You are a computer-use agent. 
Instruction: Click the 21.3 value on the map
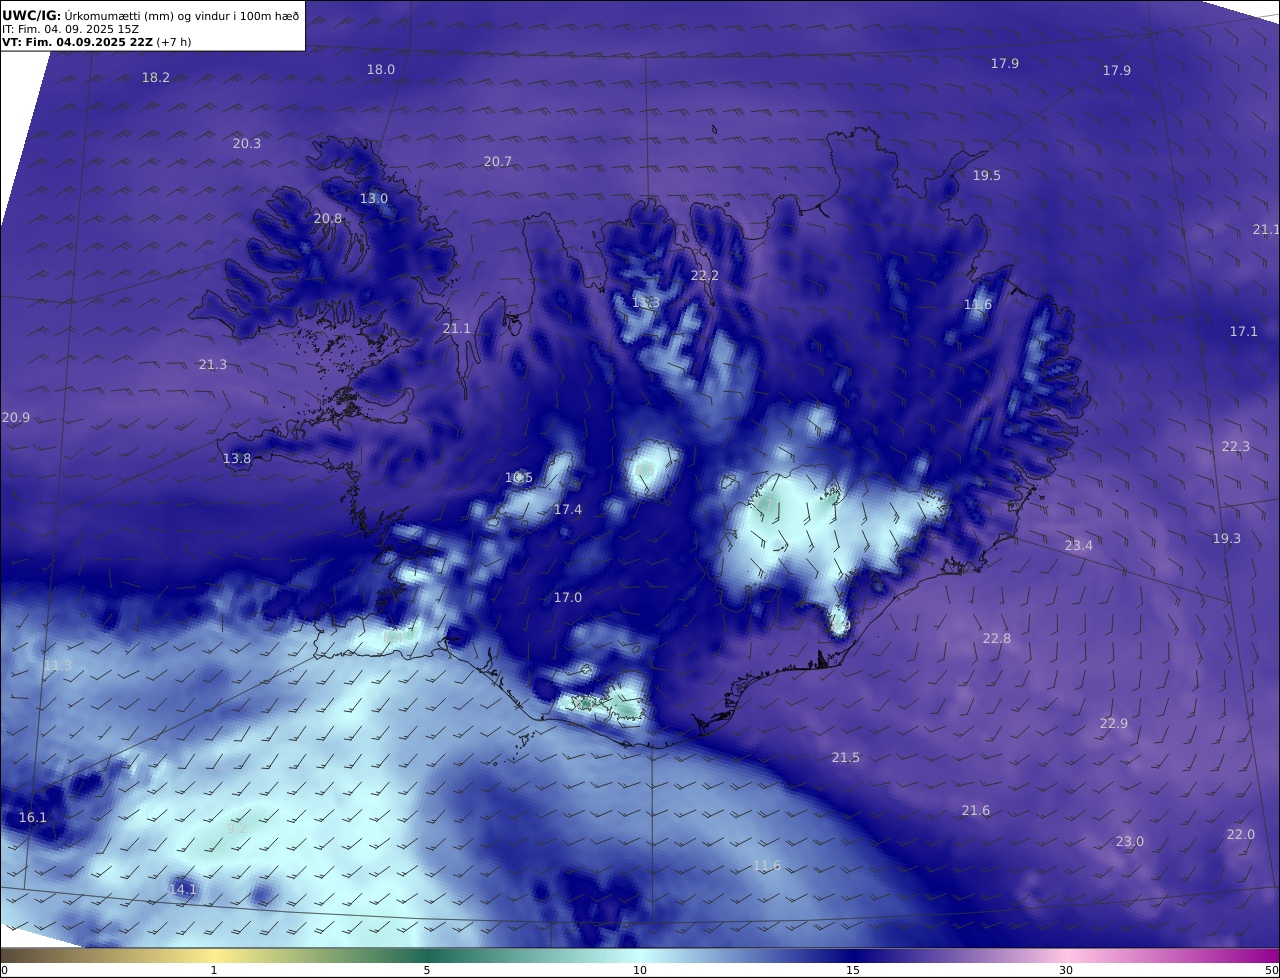(x=213, y=364)
